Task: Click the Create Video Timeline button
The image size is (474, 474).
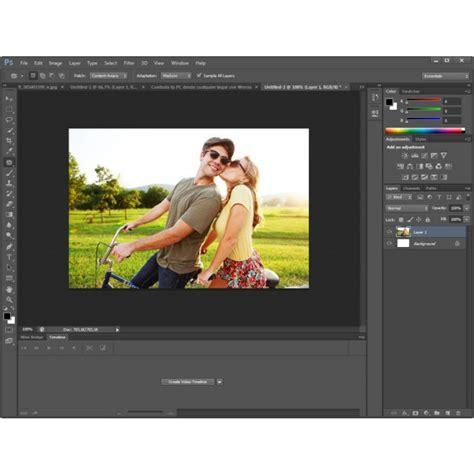Action: coord(188,382)
